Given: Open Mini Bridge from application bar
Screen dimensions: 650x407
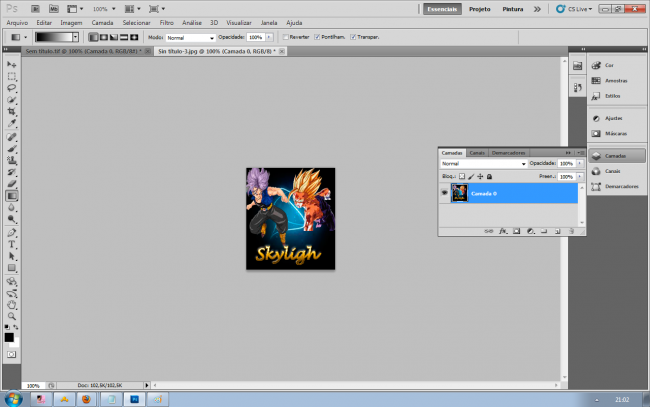Looking at the screenshot, I should pyautogui.click(x=53, y=9).
